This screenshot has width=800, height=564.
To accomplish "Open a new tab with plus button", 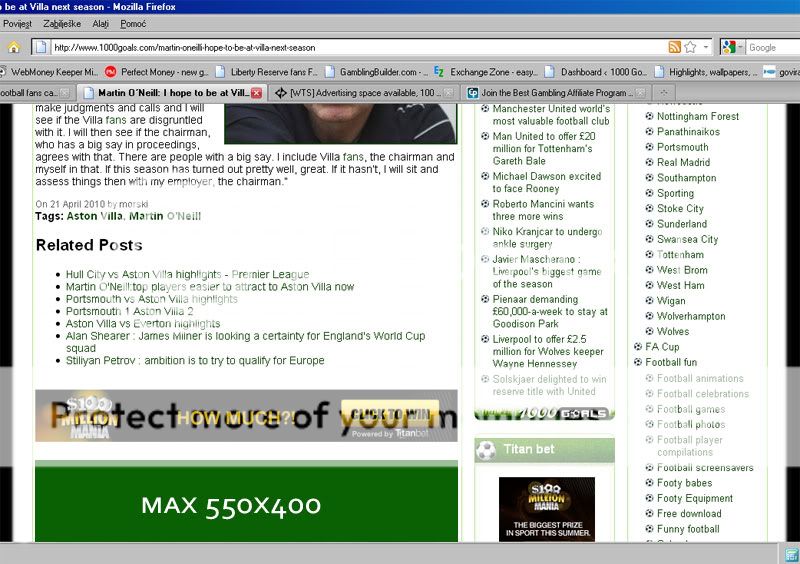I will 664,93.
